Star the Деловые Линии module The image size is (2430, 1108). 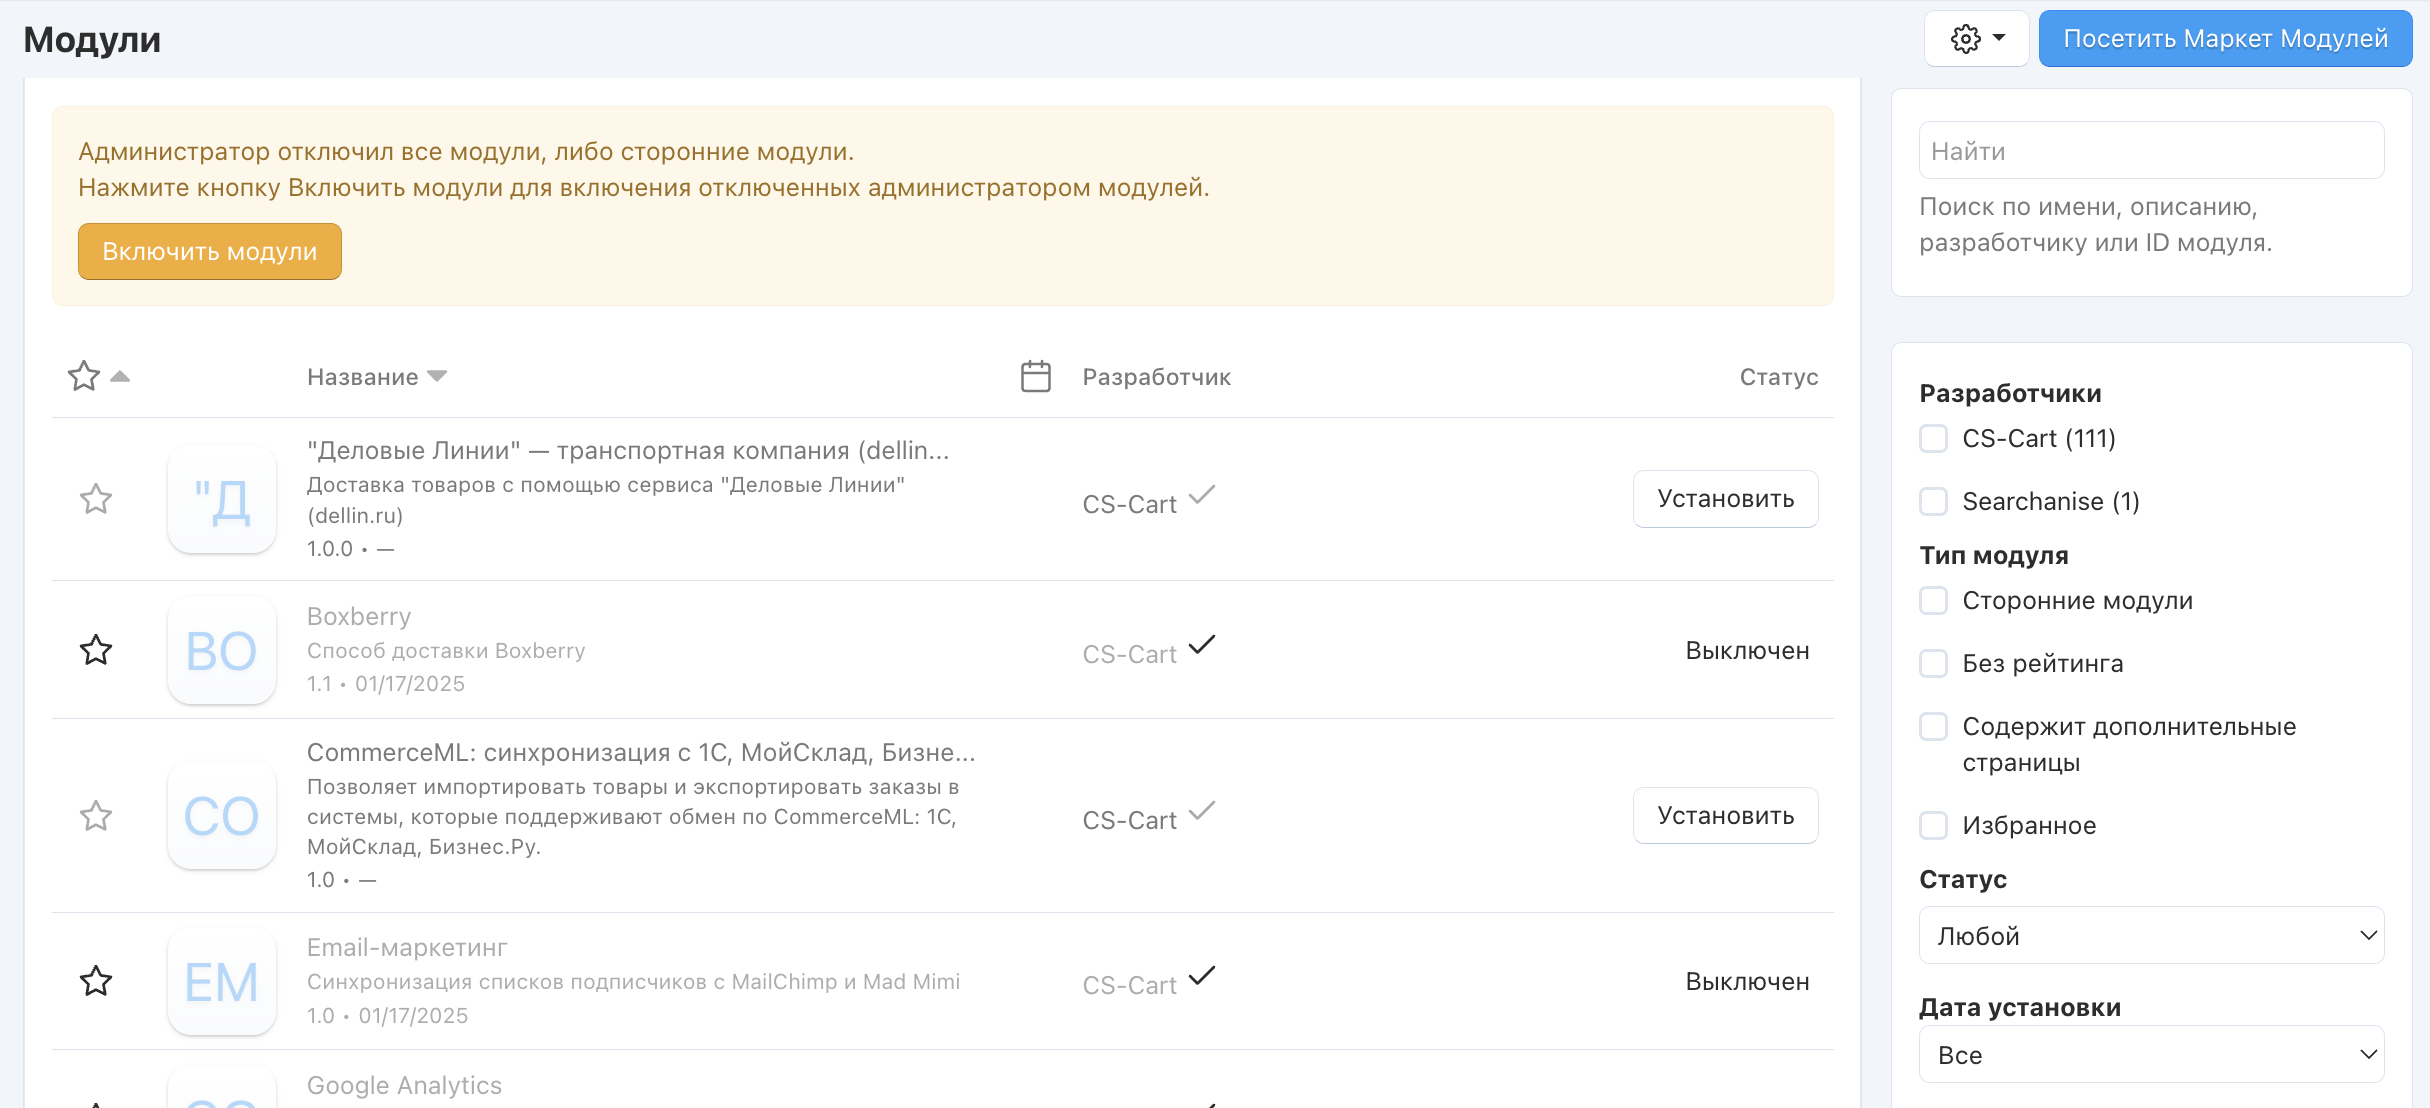[96, 498]
